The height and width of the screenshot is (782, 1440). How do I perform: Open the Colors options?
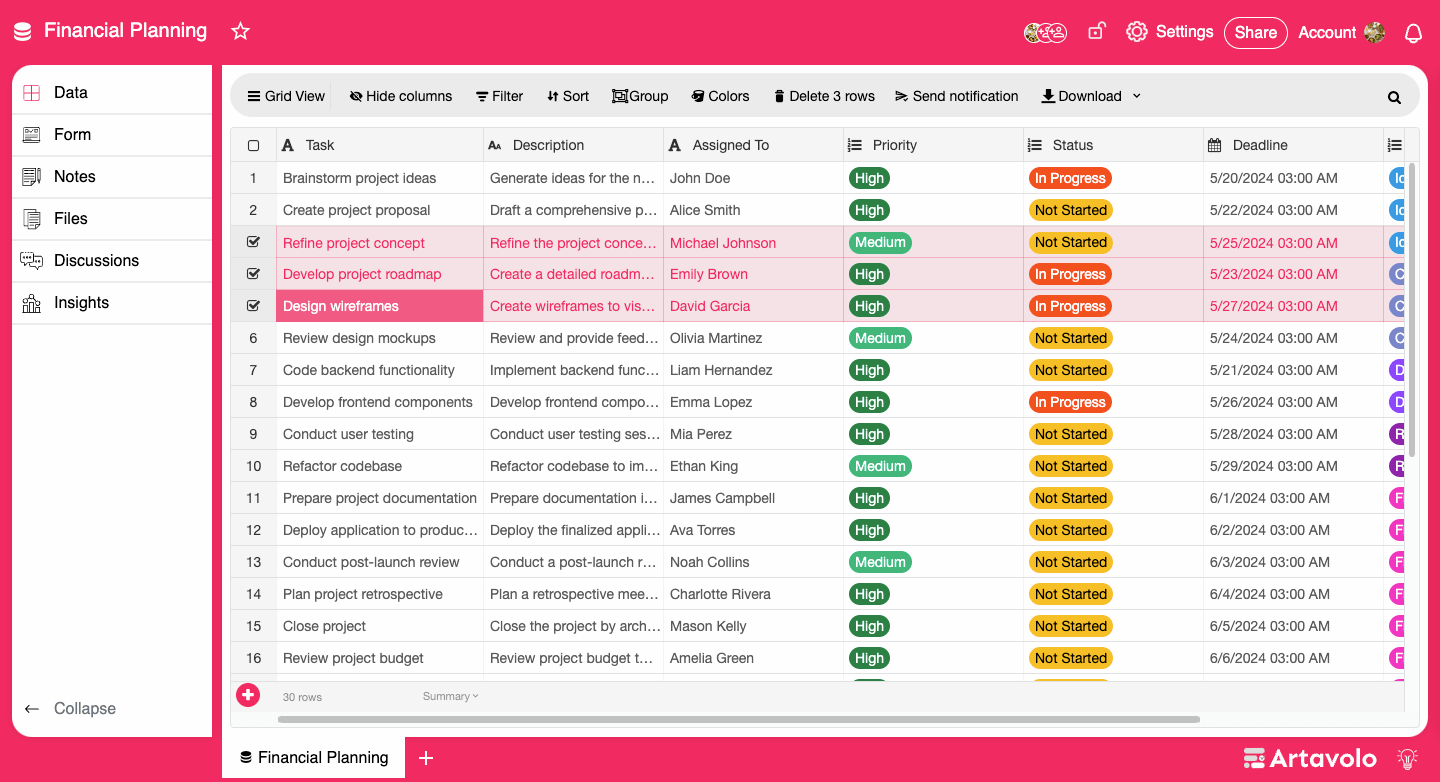pos(720,96)
